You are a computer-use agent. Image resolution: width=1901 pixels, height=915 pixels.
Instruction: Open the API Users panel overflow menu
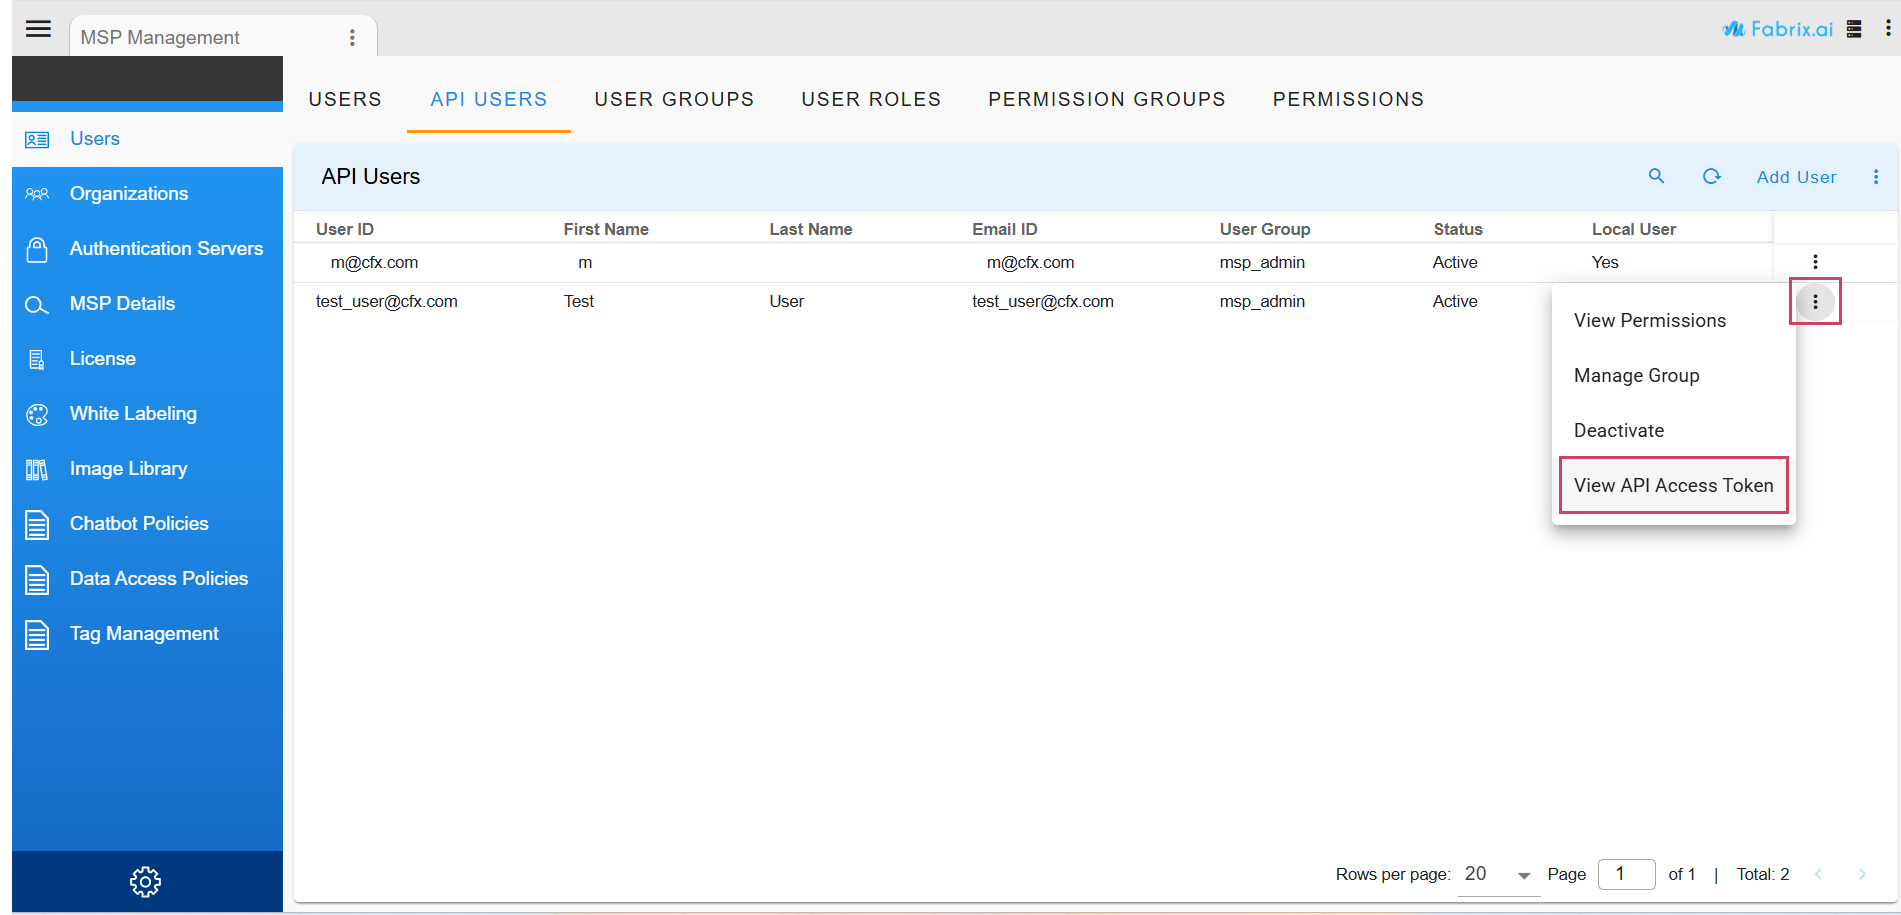(1877, 176)
